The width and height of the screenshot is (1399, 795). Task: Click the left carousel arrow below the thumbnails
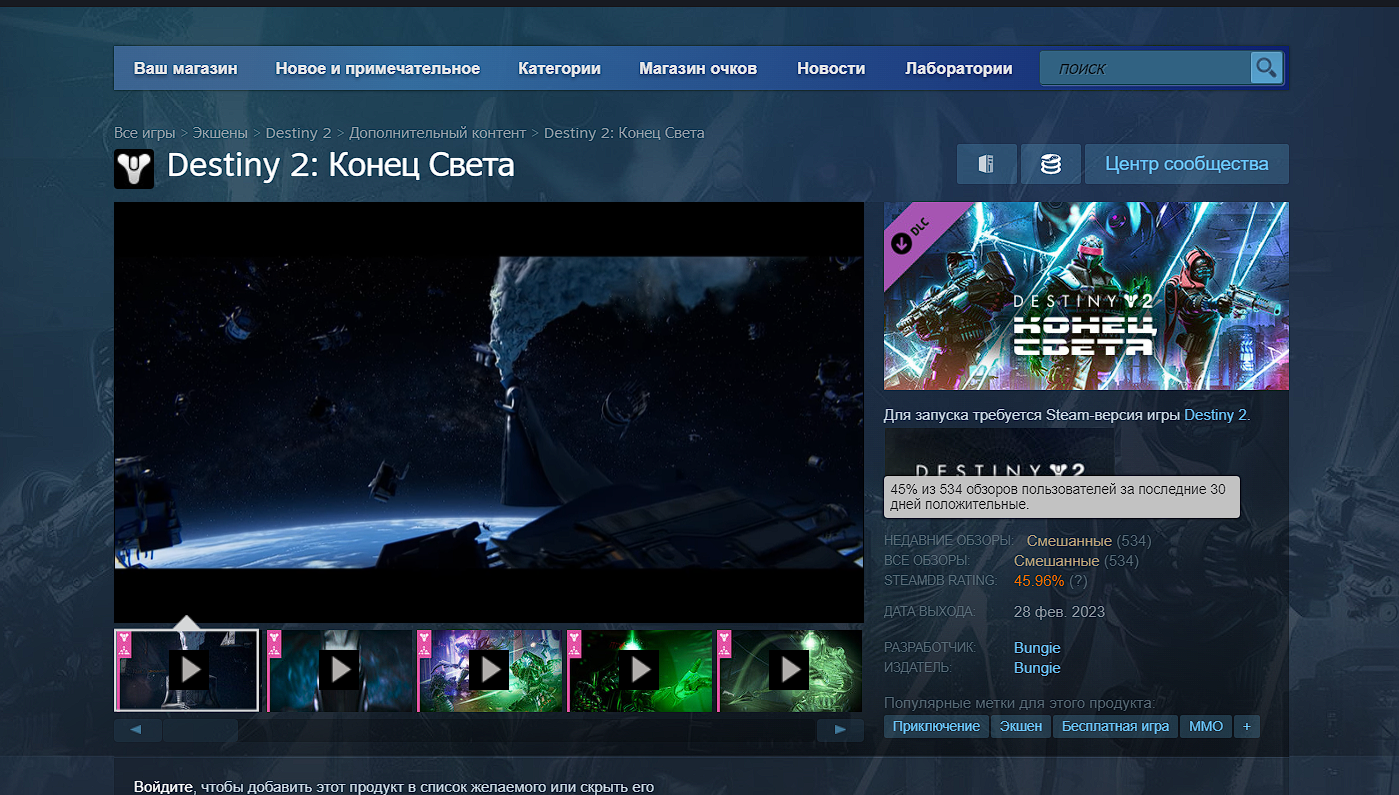point(137,729)
